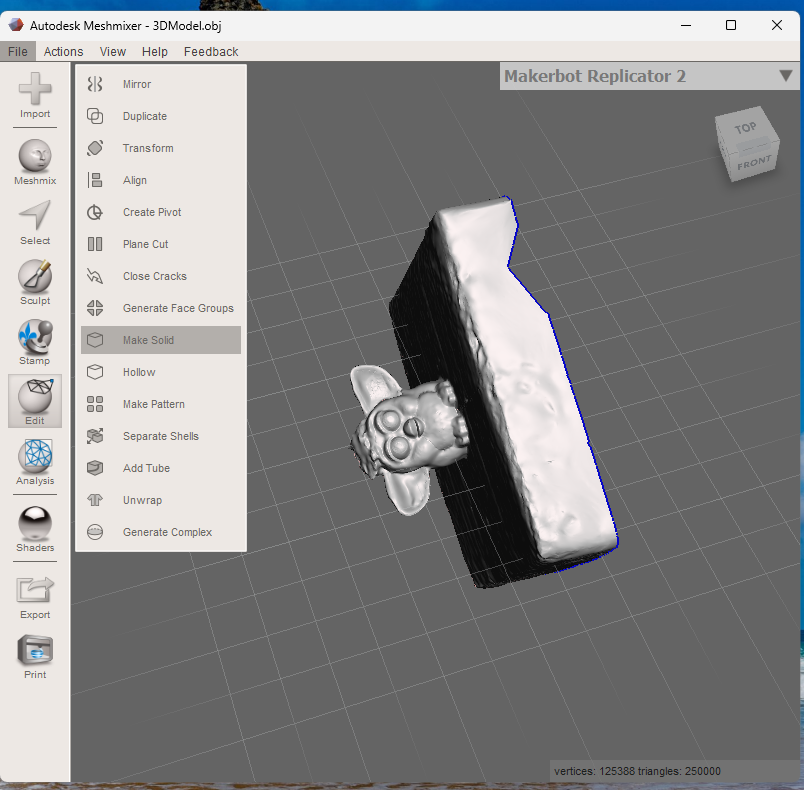Open the Import tool

point(35,95)
